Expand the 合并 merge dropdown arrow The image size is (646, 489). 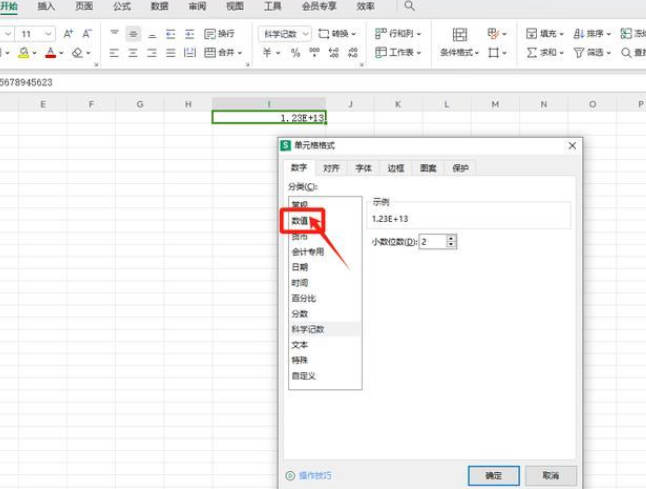click(x=239, y=53)
